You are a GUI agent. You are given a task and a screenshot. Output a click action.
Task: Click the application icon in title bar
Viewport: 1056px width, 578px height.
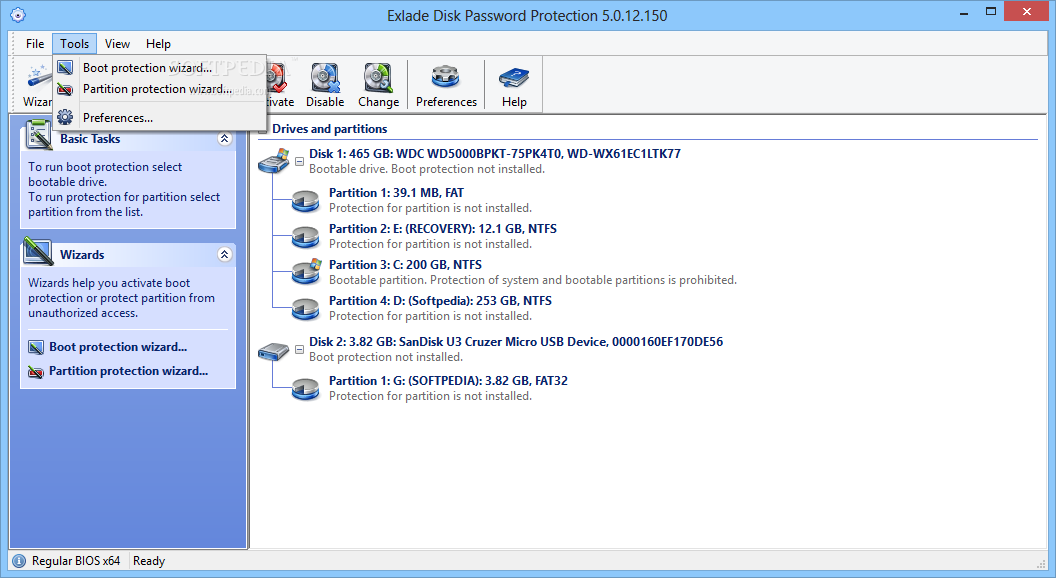[x=18, y=15]
